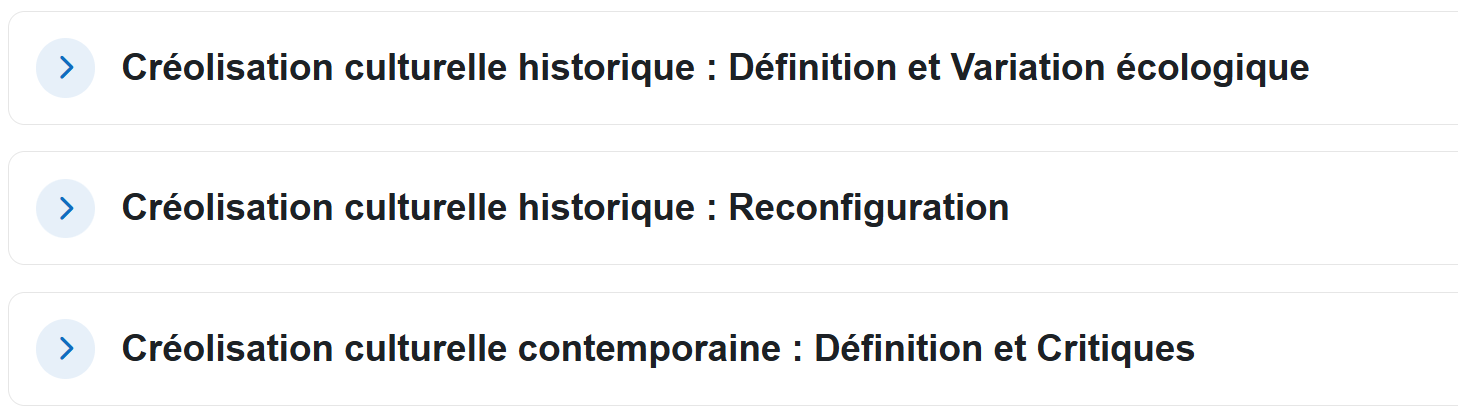Open the 'Définition et Critiques' heading text

(x=1004, y=348)
